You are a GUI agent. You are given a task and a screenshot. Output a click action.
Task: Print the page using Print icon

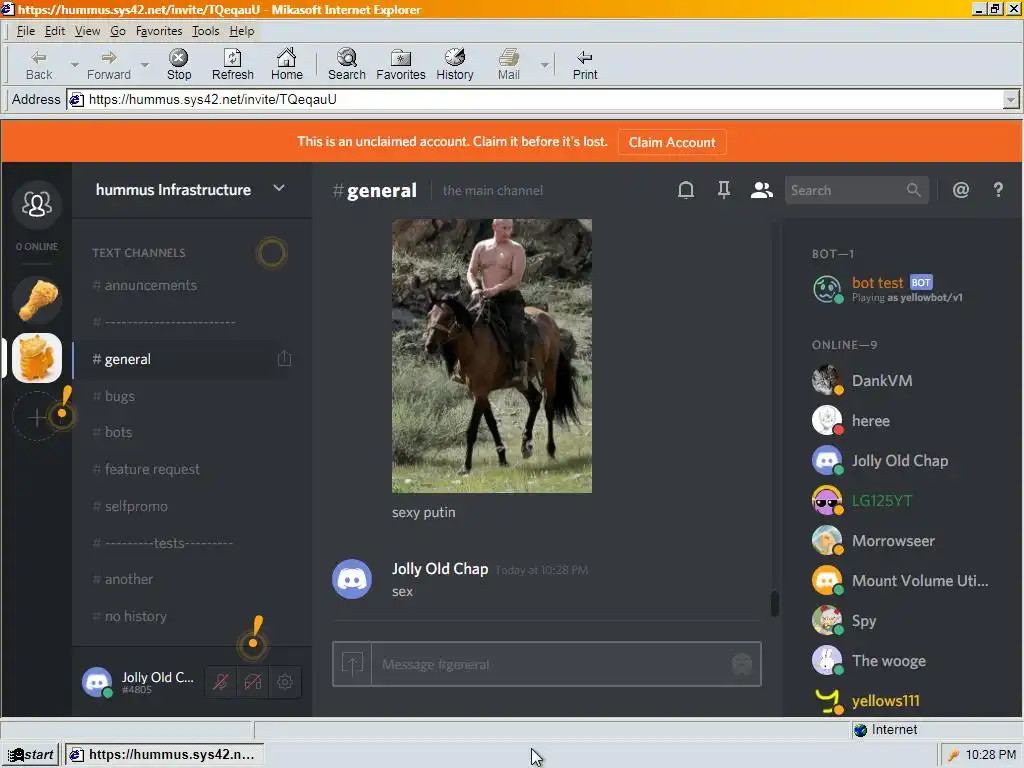click(584, 65)
